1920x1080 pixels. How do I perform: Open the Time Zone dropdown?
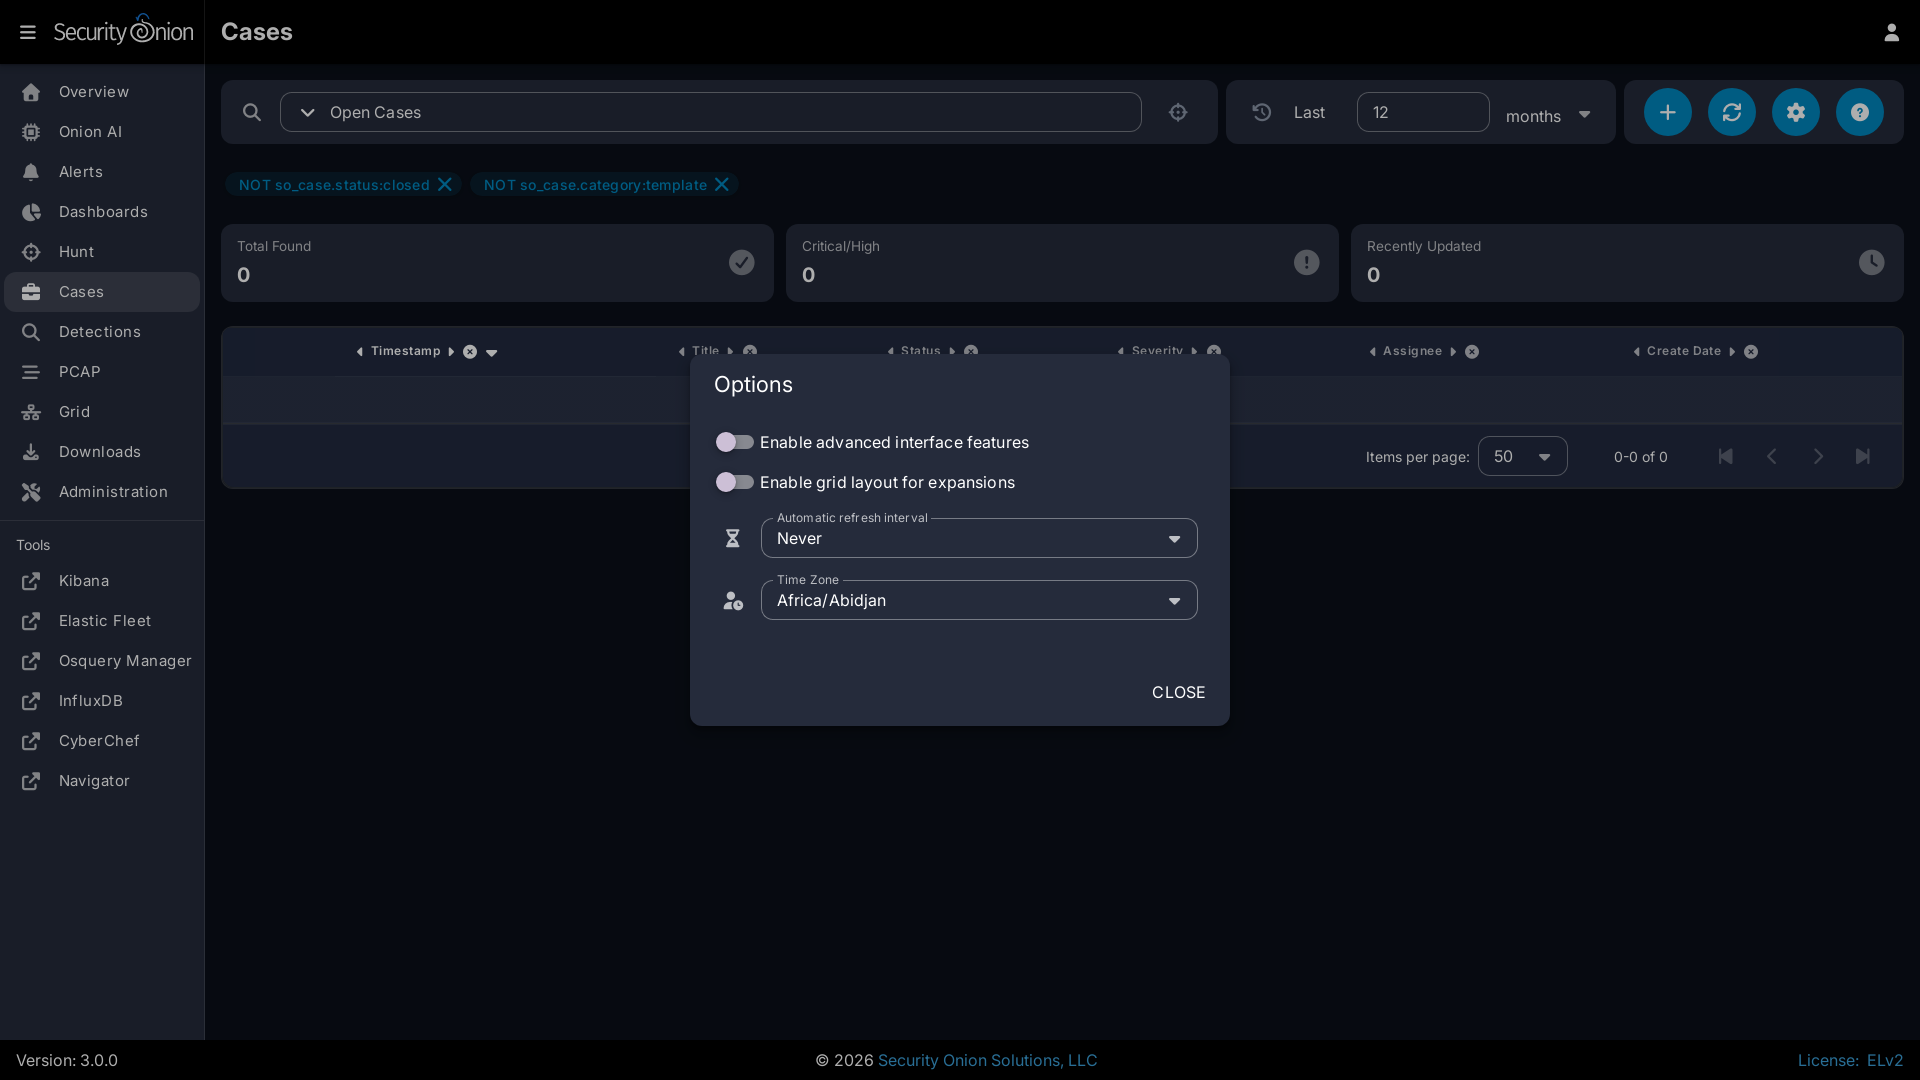(978, 601)
